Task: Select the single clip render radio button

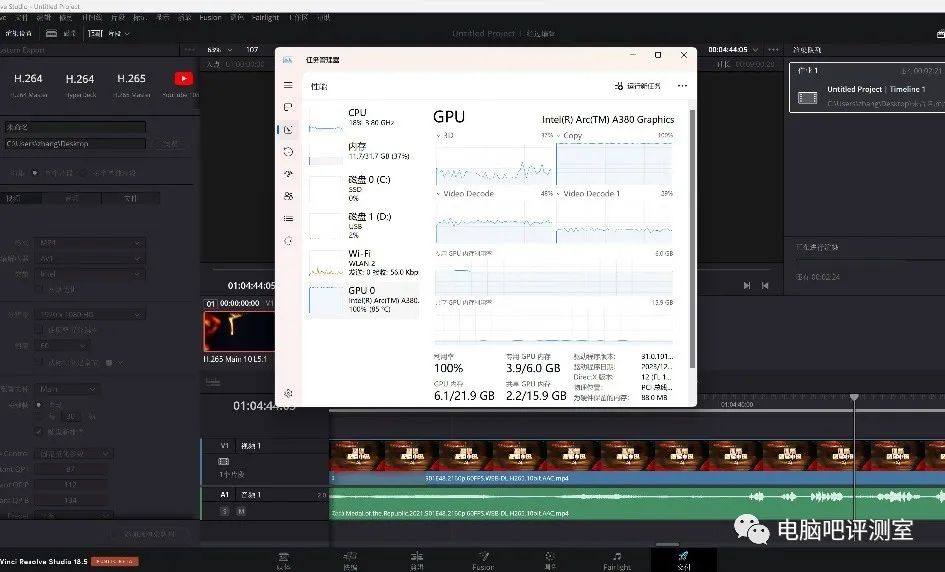Action: 35,173
